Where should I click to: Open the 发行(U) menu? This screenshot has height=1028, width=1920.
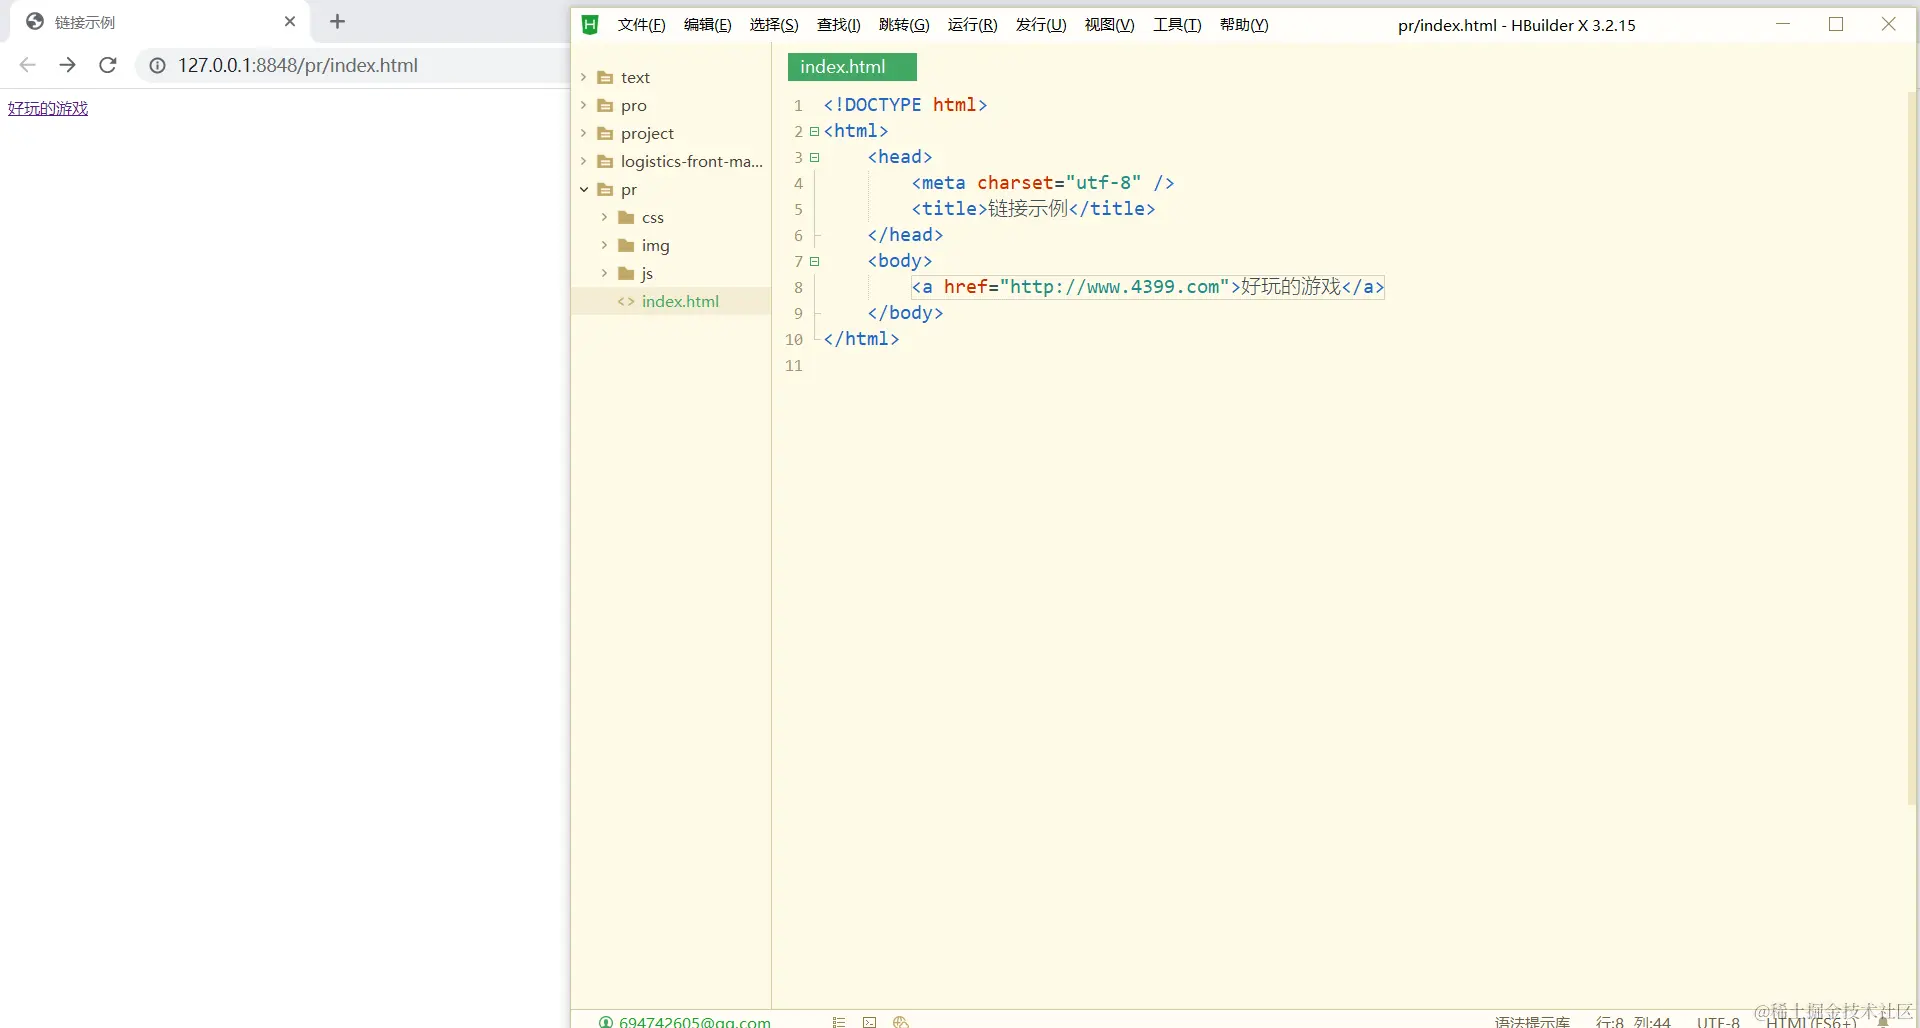click(x=1041, y=25)
